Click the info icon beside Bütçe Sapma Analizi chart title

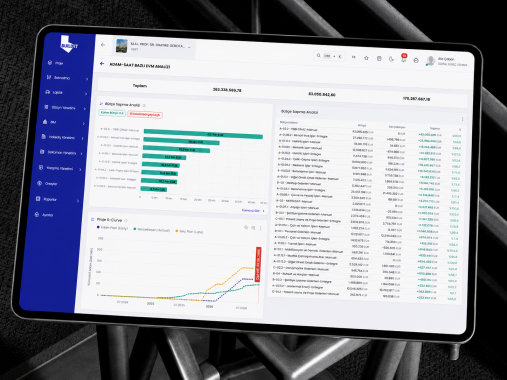pos(144,105)
